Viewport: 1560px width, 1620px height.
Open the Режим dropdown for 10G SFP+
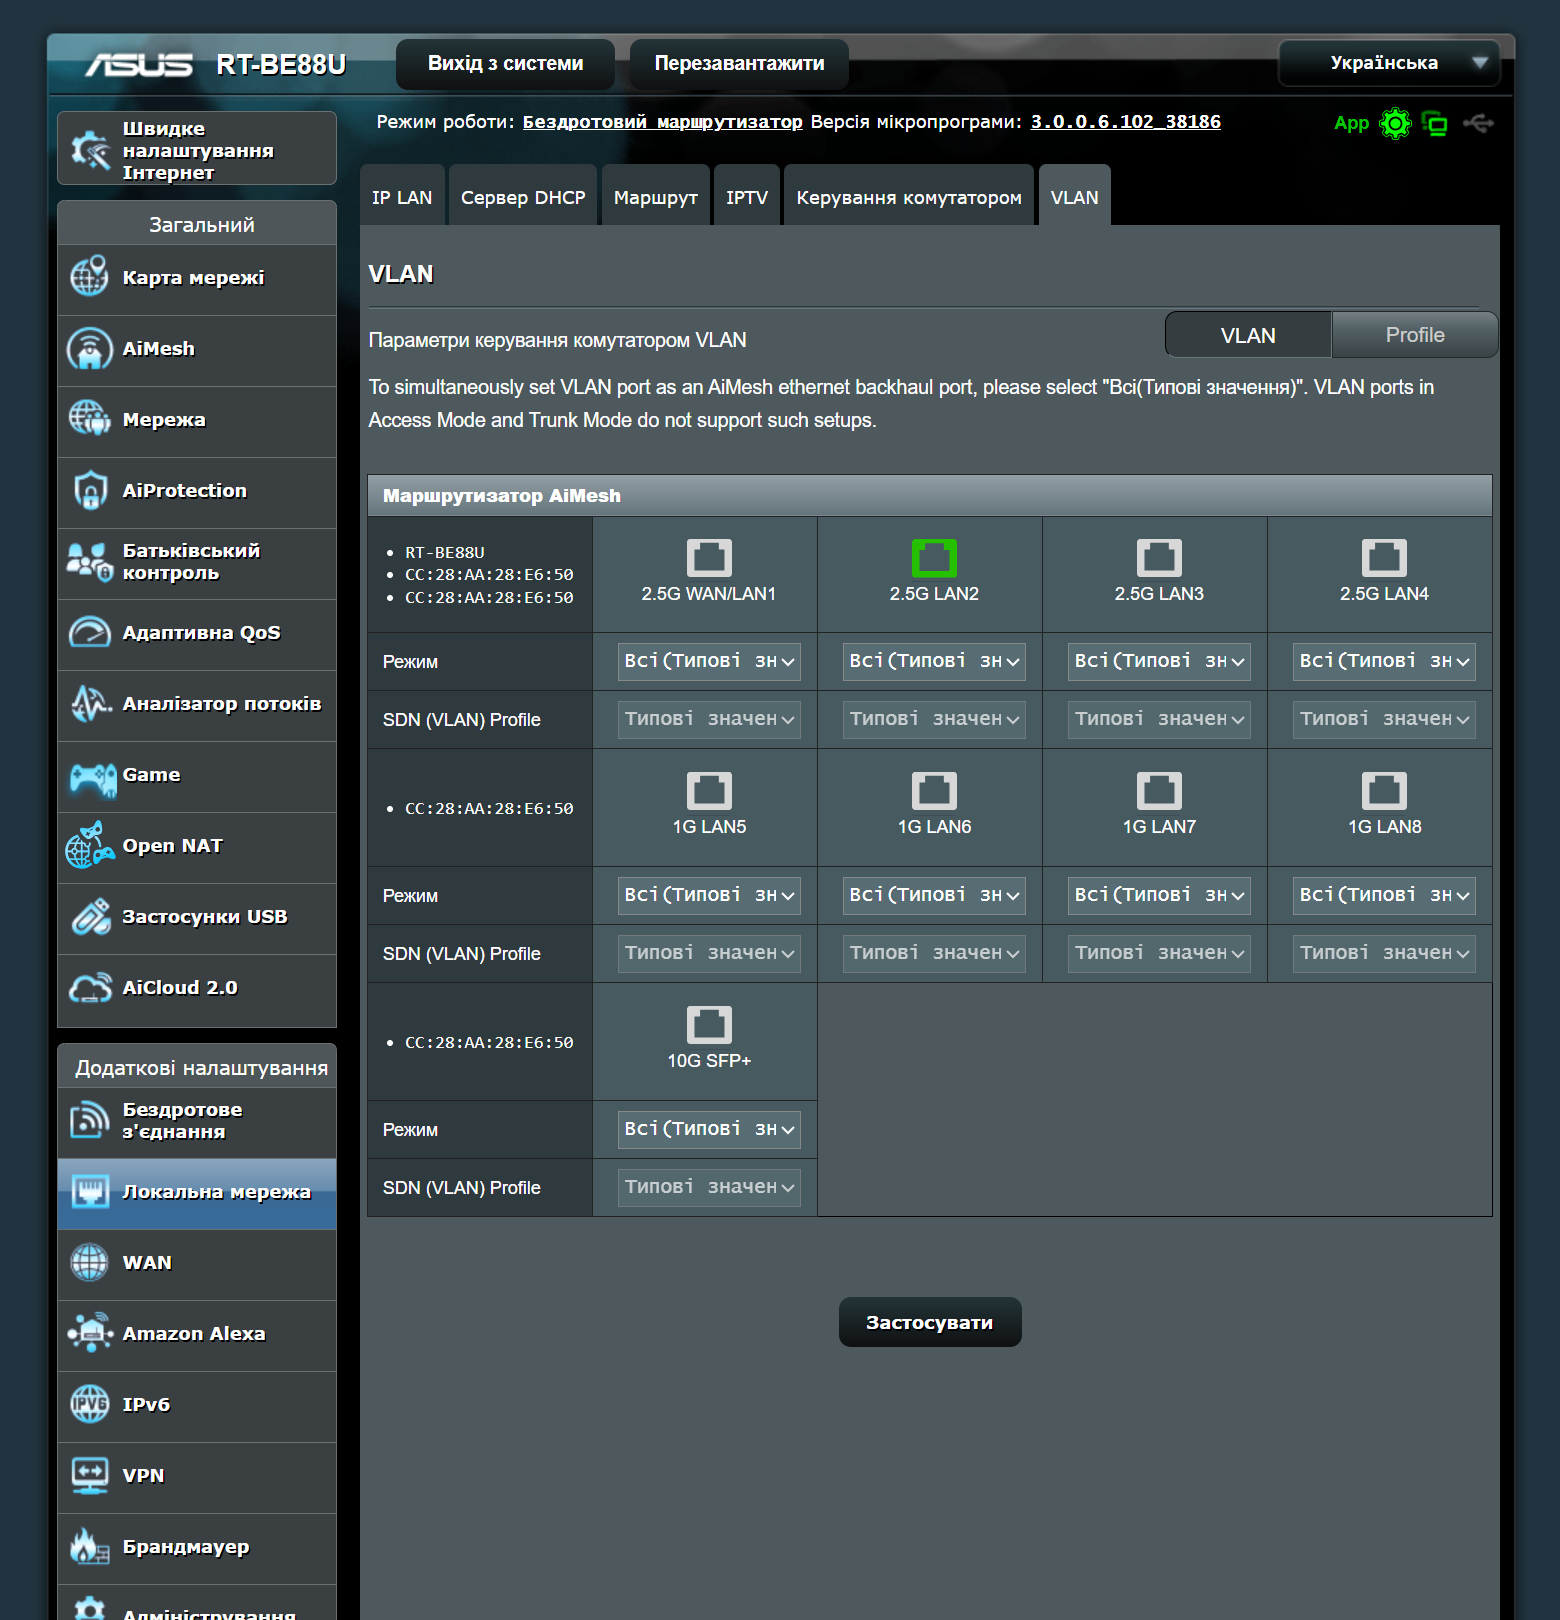[x=709, y=1129]
